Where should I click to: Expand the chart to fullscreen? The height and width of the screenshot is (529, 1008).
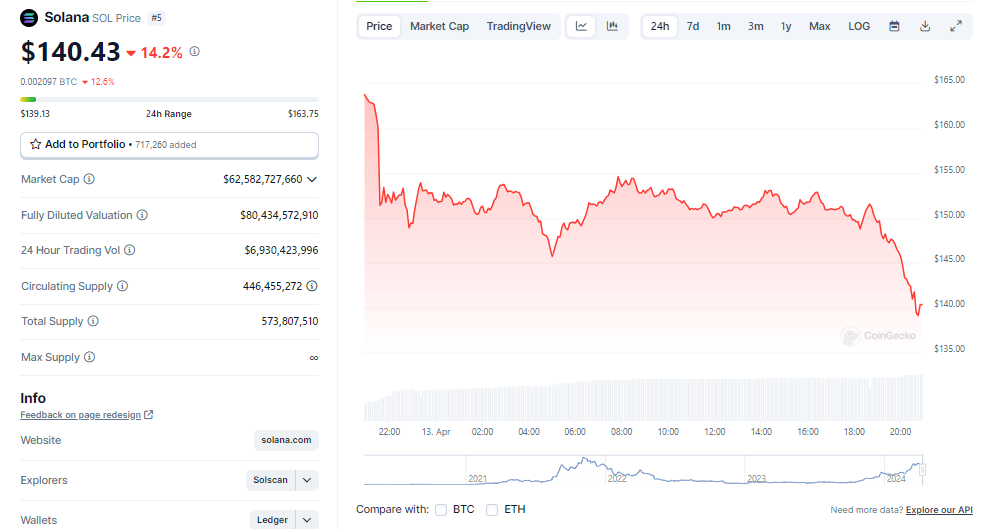[956, 26]
